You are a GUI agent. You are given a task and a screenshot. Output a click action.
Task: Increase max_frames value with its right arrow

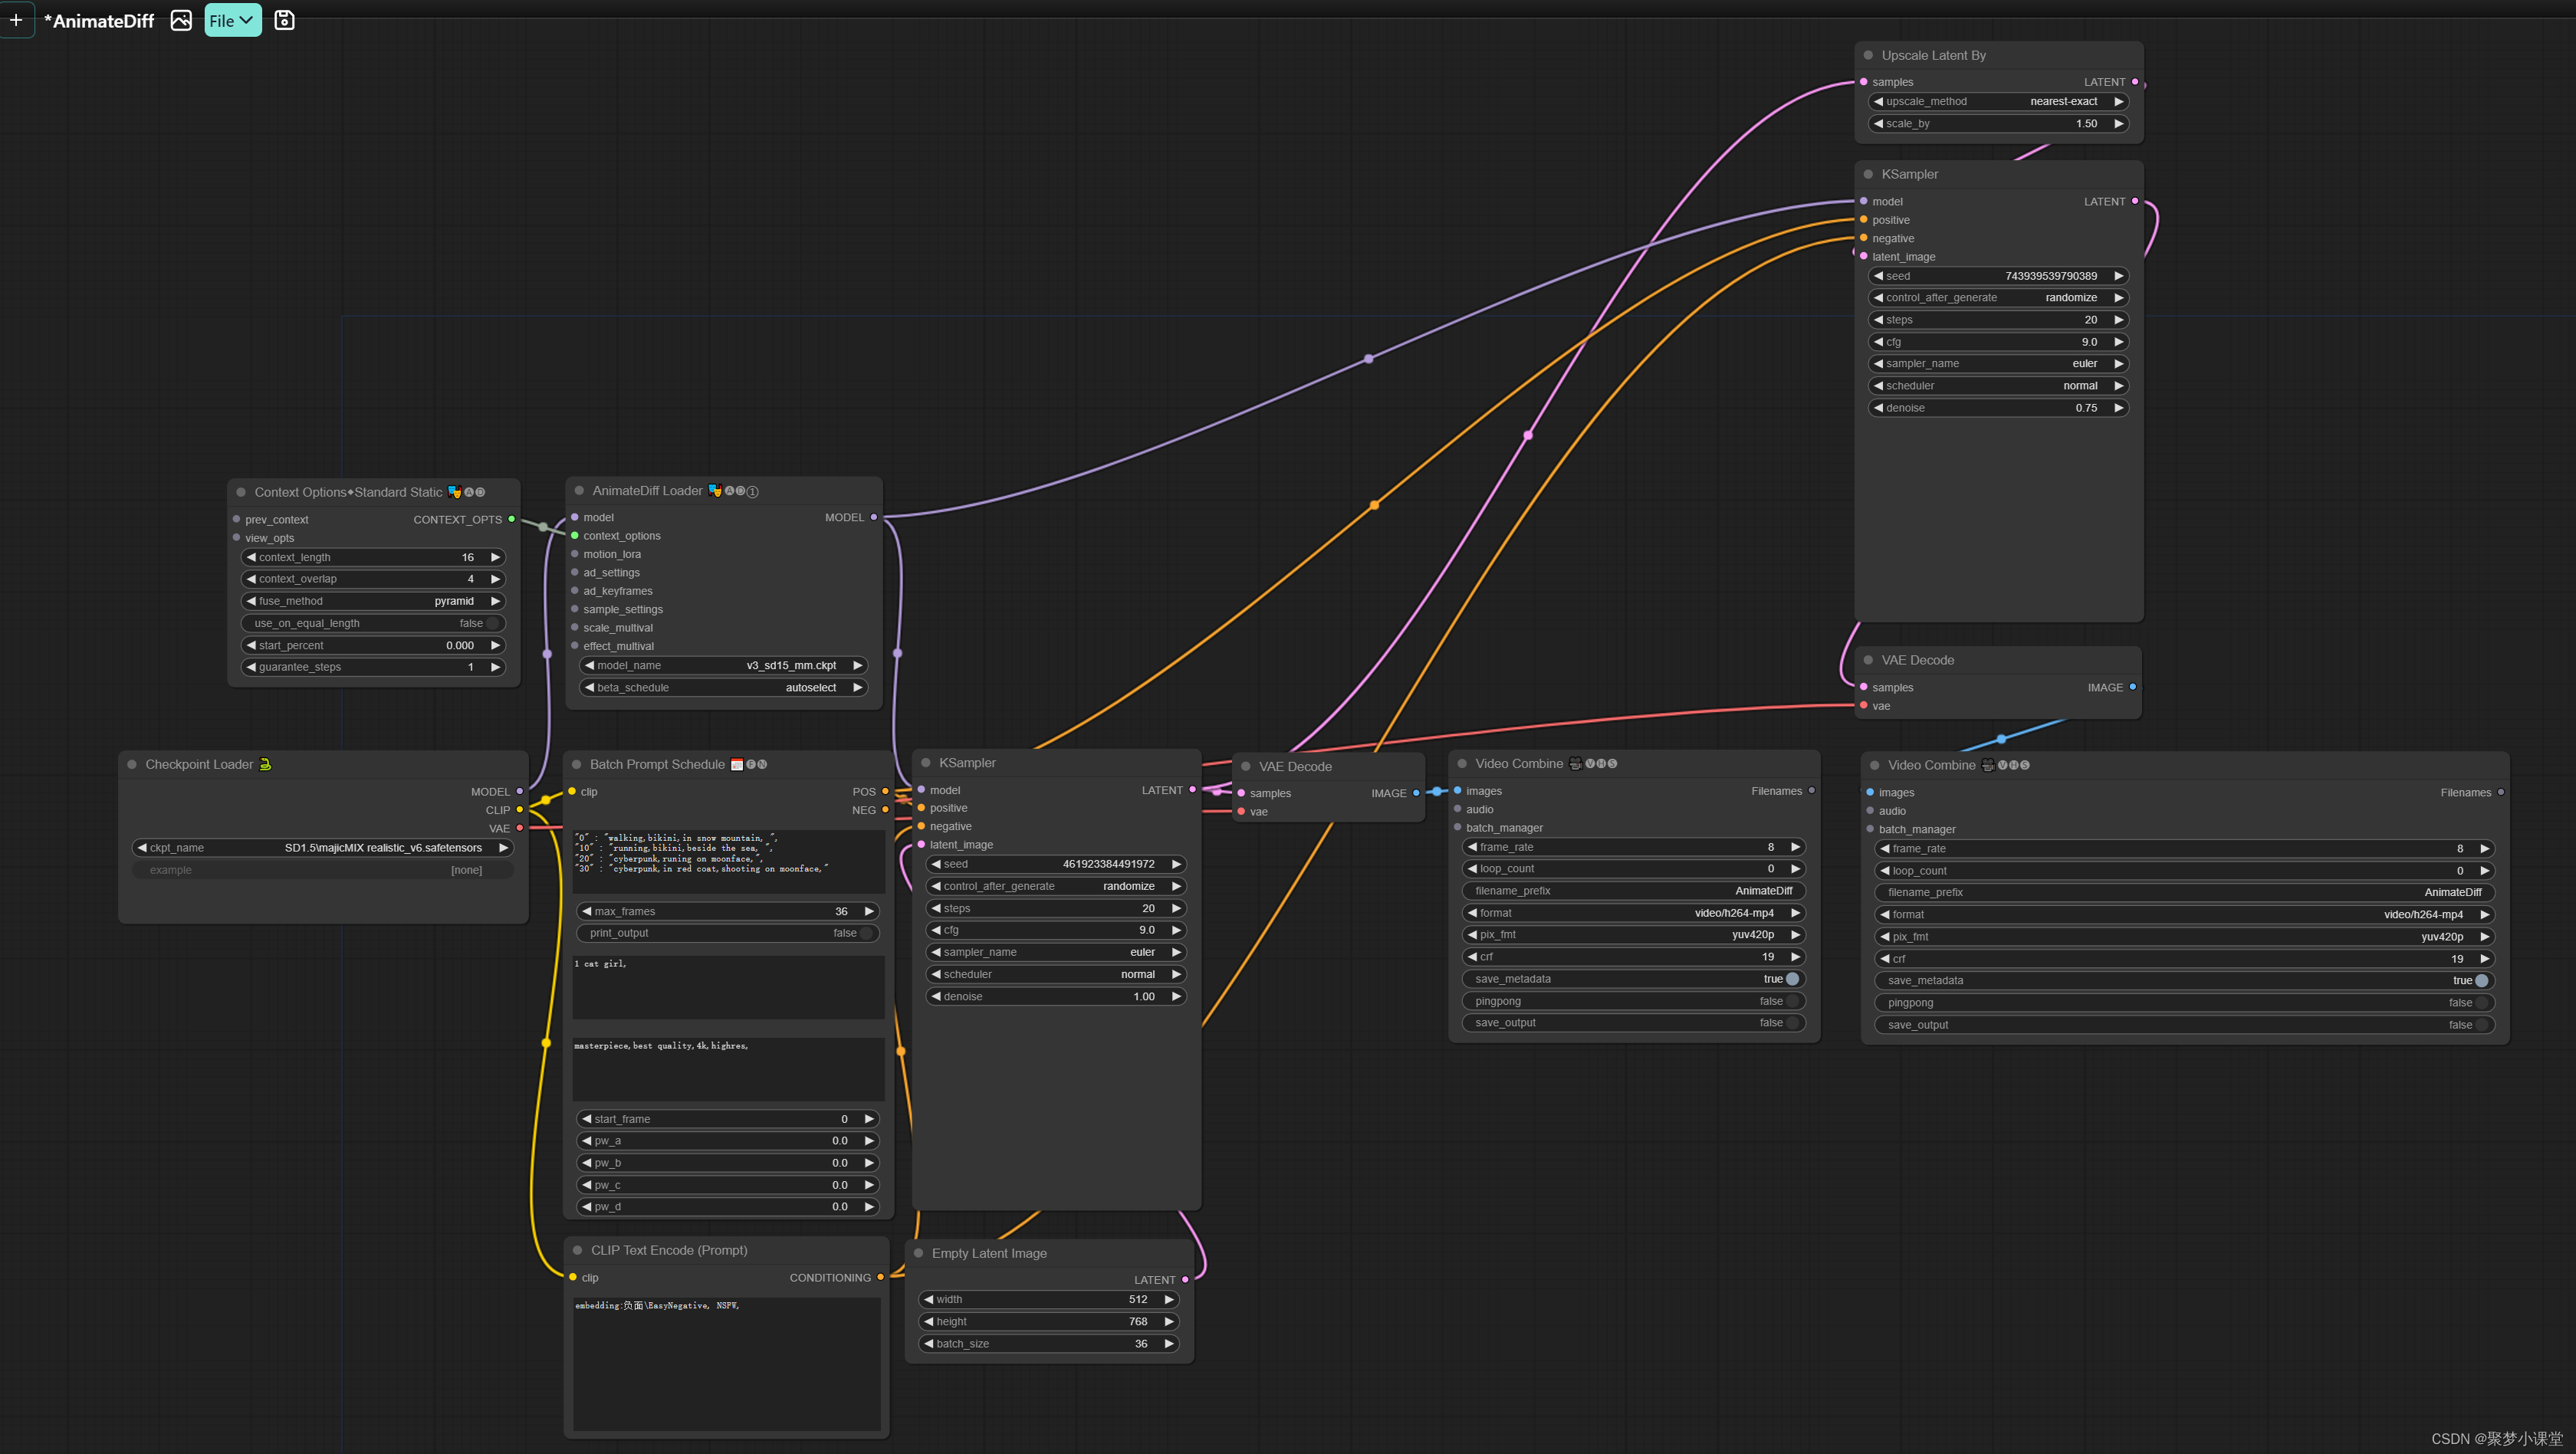(869, 911)
